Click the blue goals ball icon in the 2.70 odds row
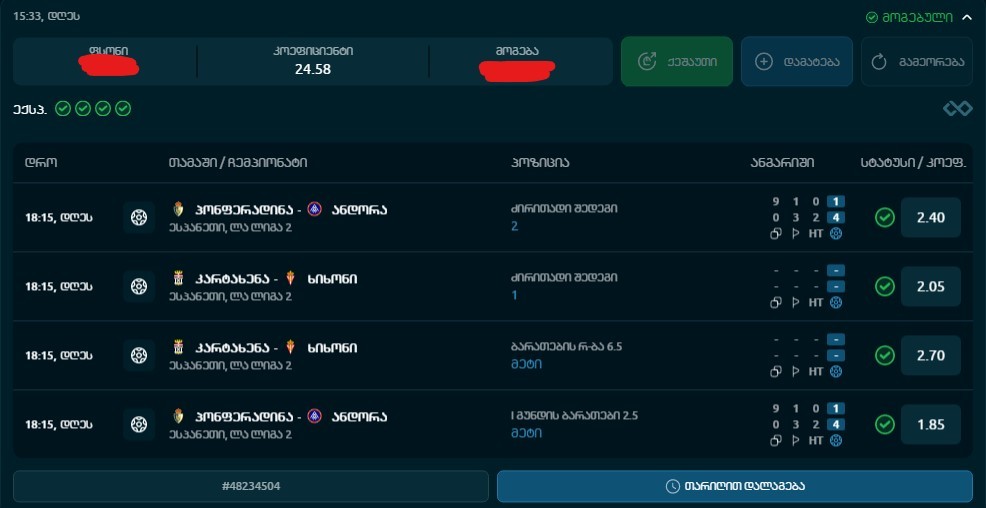The height and width of the screenshot is (508, 986). (x=836, y=372)
